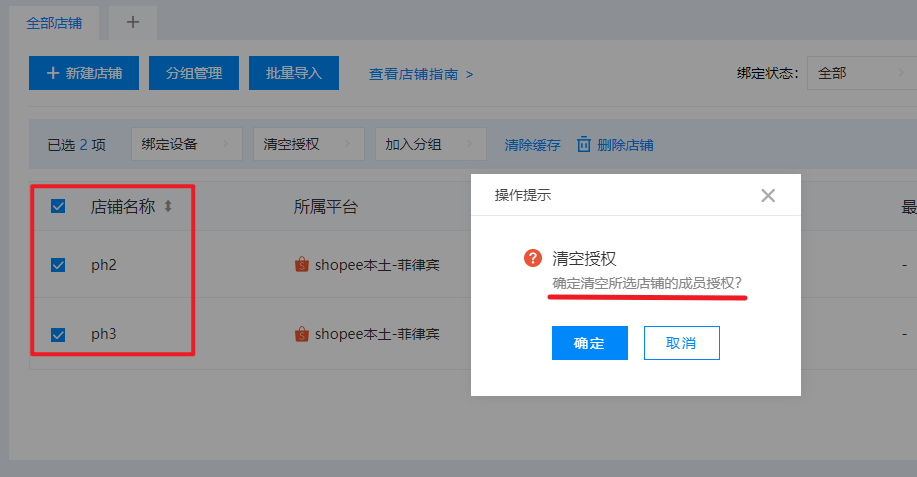Expand the 清空授权 dropdown
Screen dimensions: 917x477
[308, 144]
